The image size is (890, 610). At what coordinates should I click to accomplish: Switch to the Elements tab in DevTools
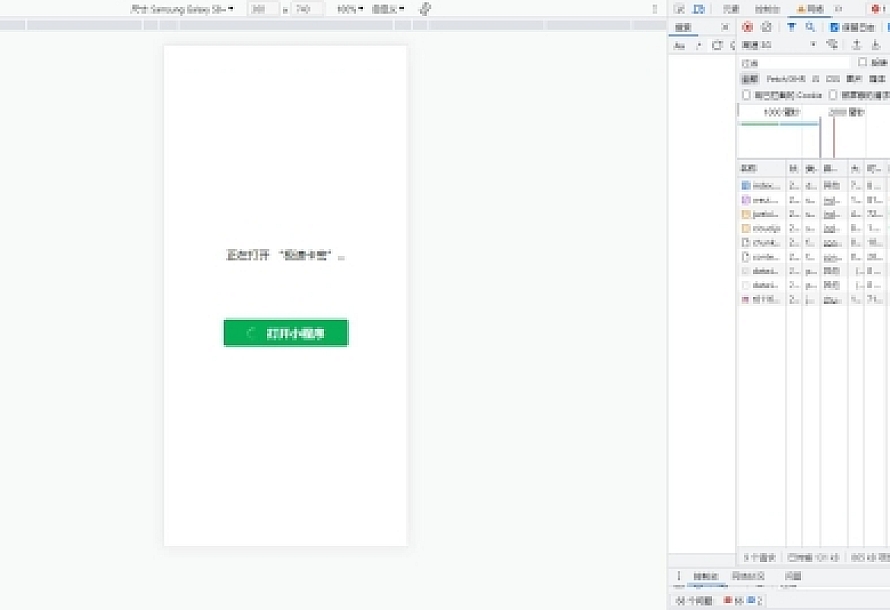pyautogui.click(x=731, y=9)
